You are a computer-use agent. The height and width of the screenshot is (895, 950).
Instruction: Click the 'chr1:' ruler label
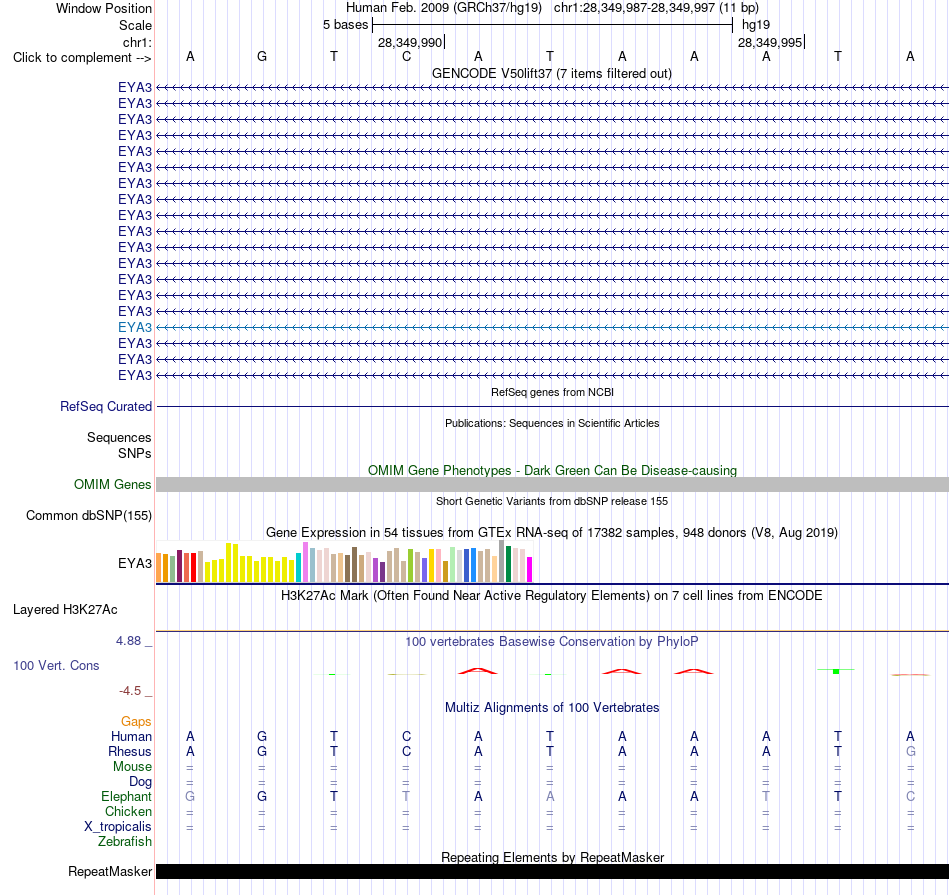point(137,42)
